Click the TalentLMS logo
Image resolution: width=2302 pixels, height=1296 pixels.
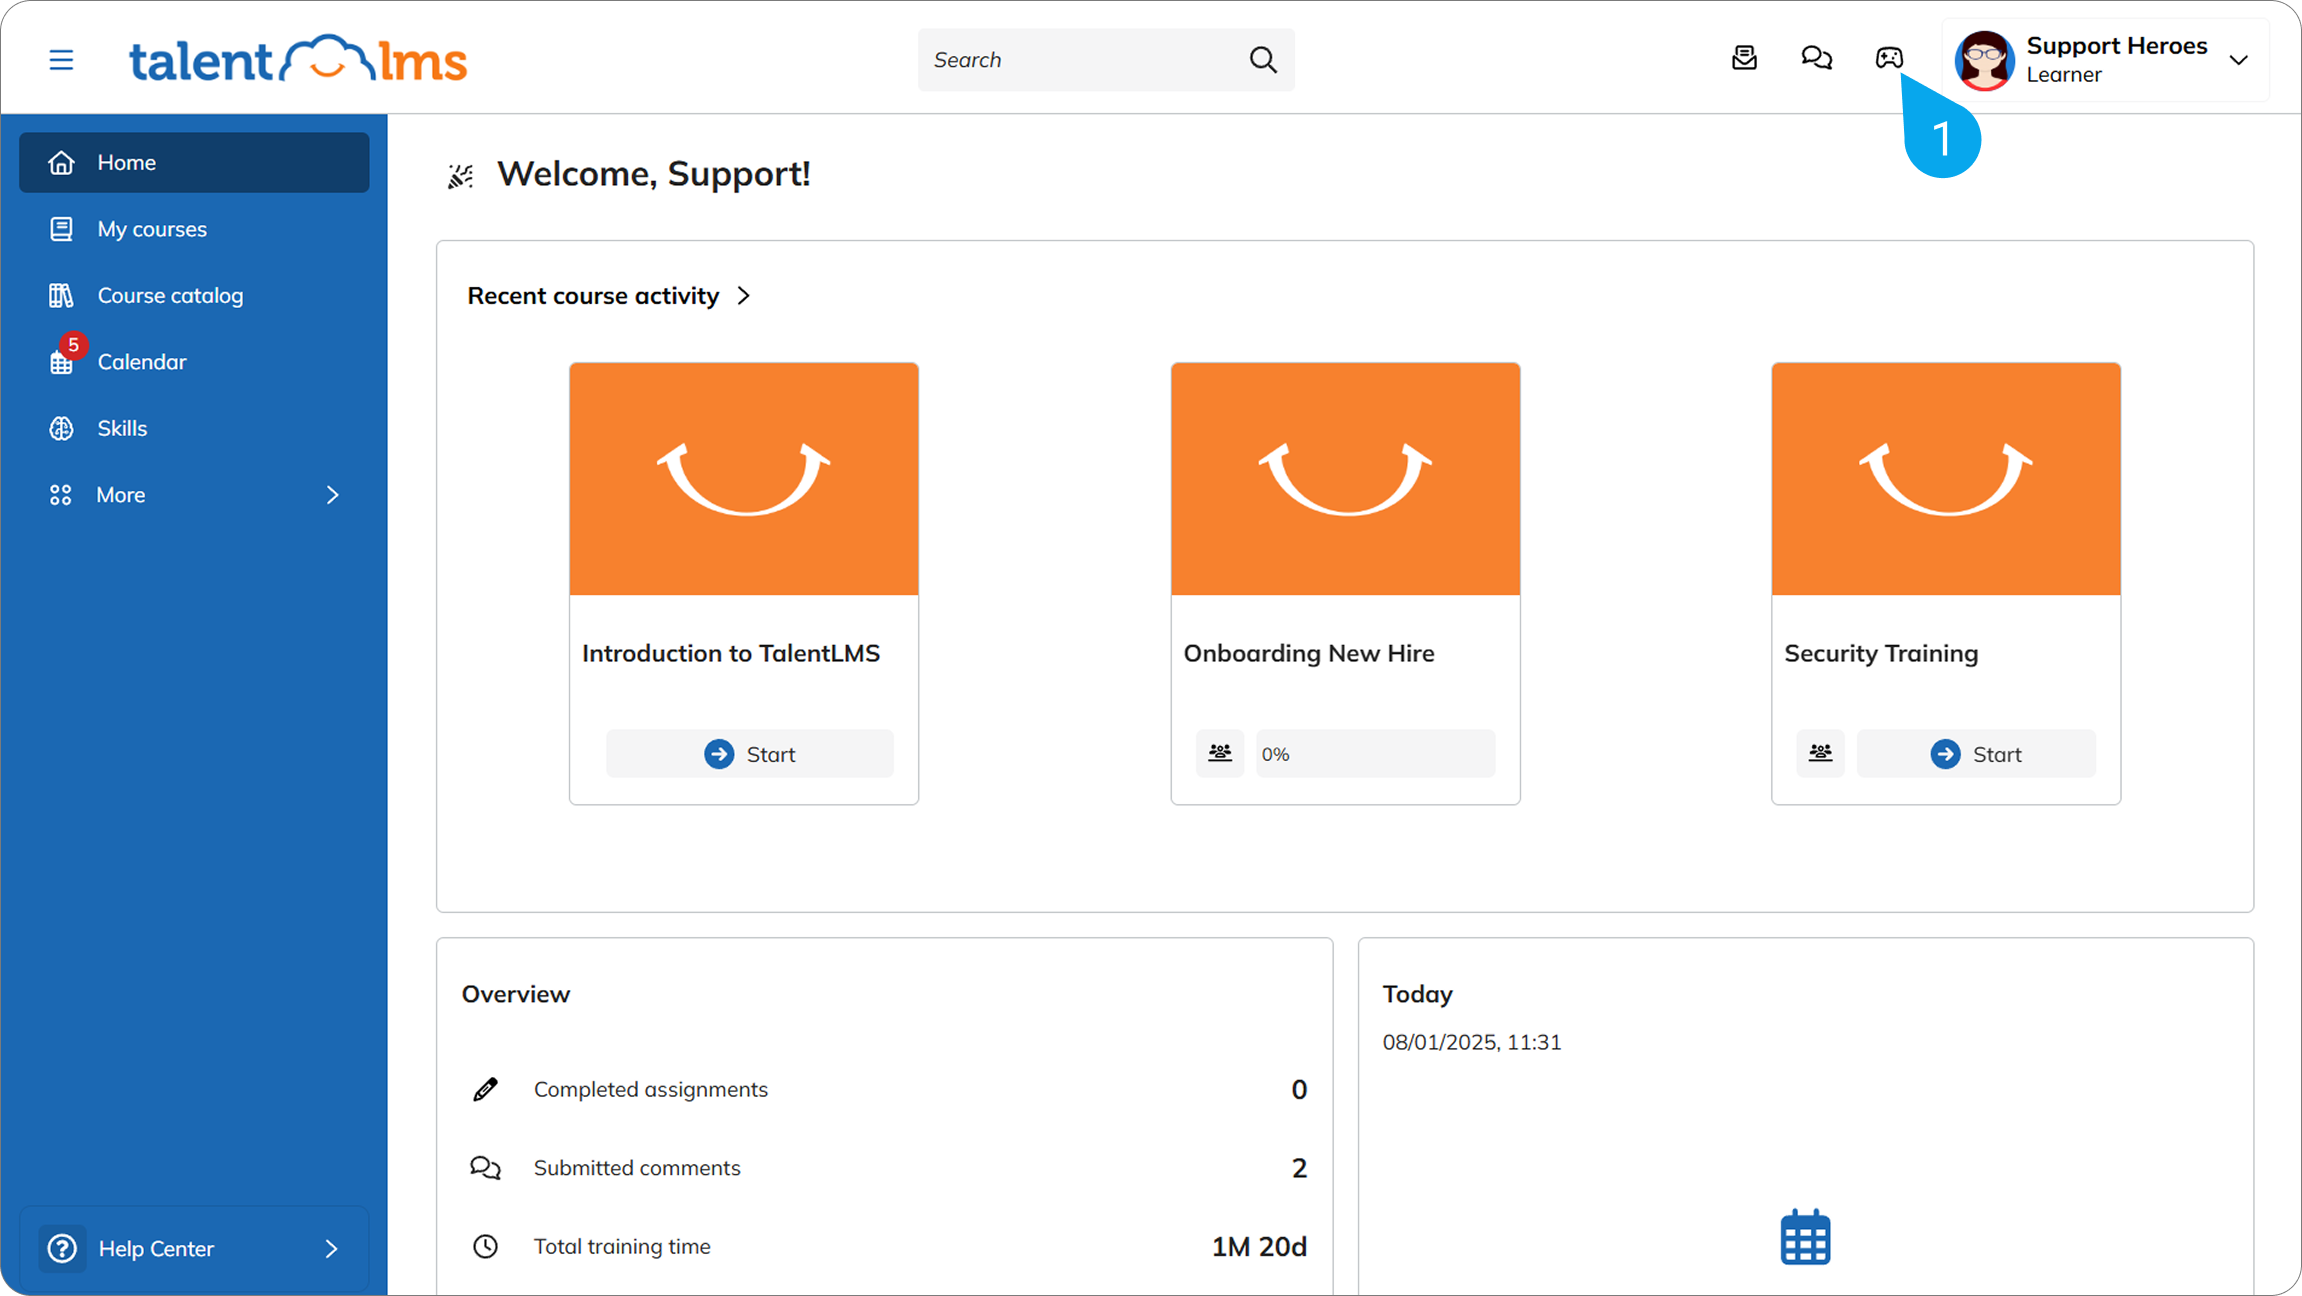[298, 58]
